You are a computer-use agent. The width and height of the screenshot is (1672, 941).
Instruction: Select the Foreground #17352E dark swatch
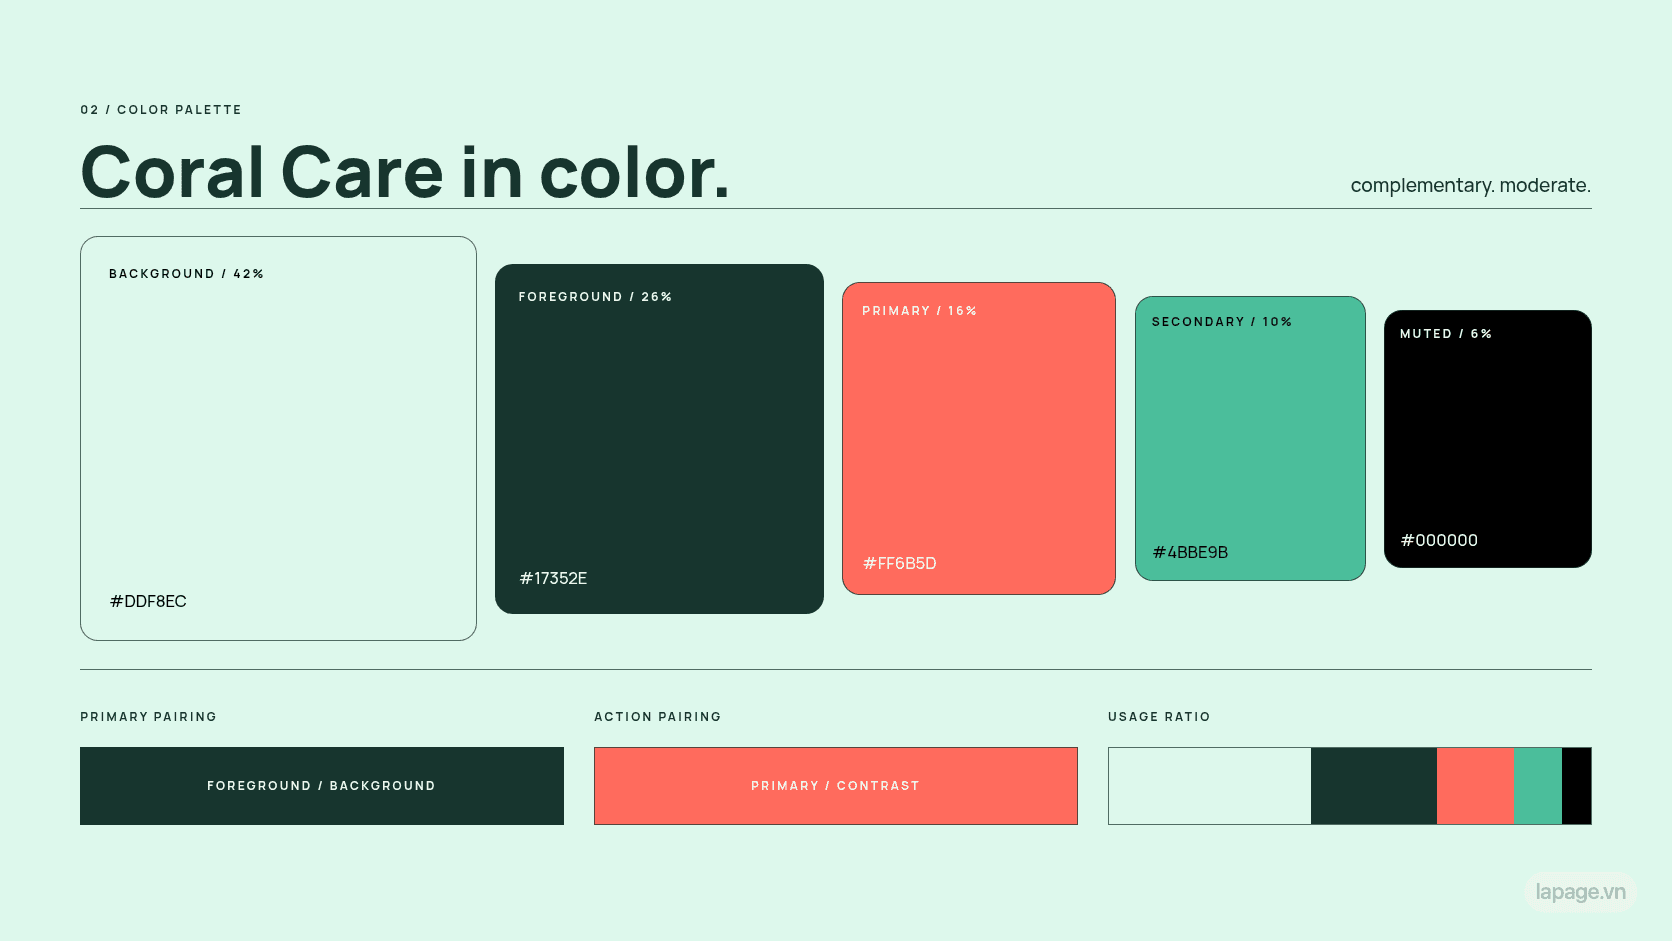click(x=659, y=439)
